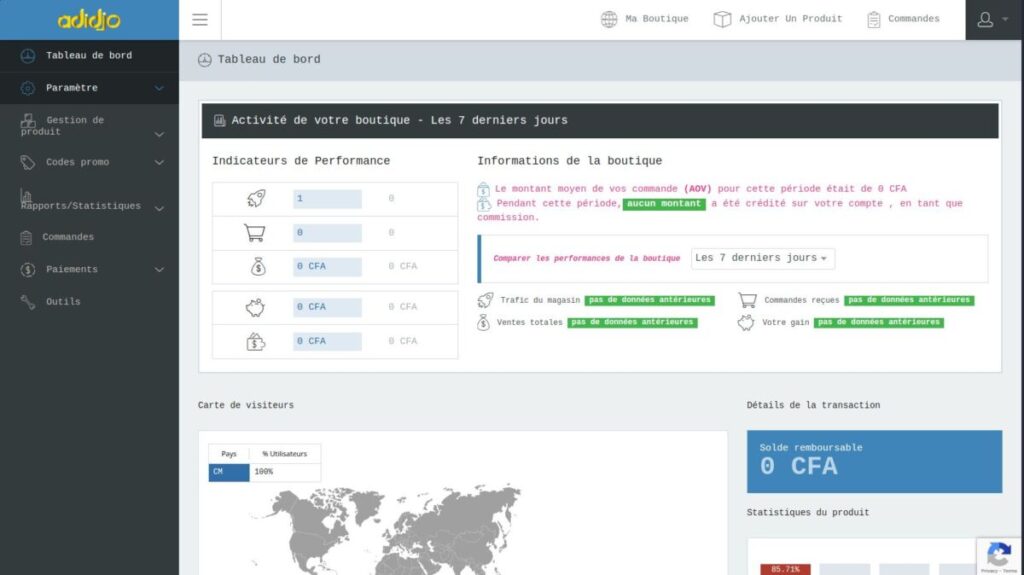This screenshot has height=575, width=1024.
Task: Click the hamburger menu icon
Action: point(200,20)
